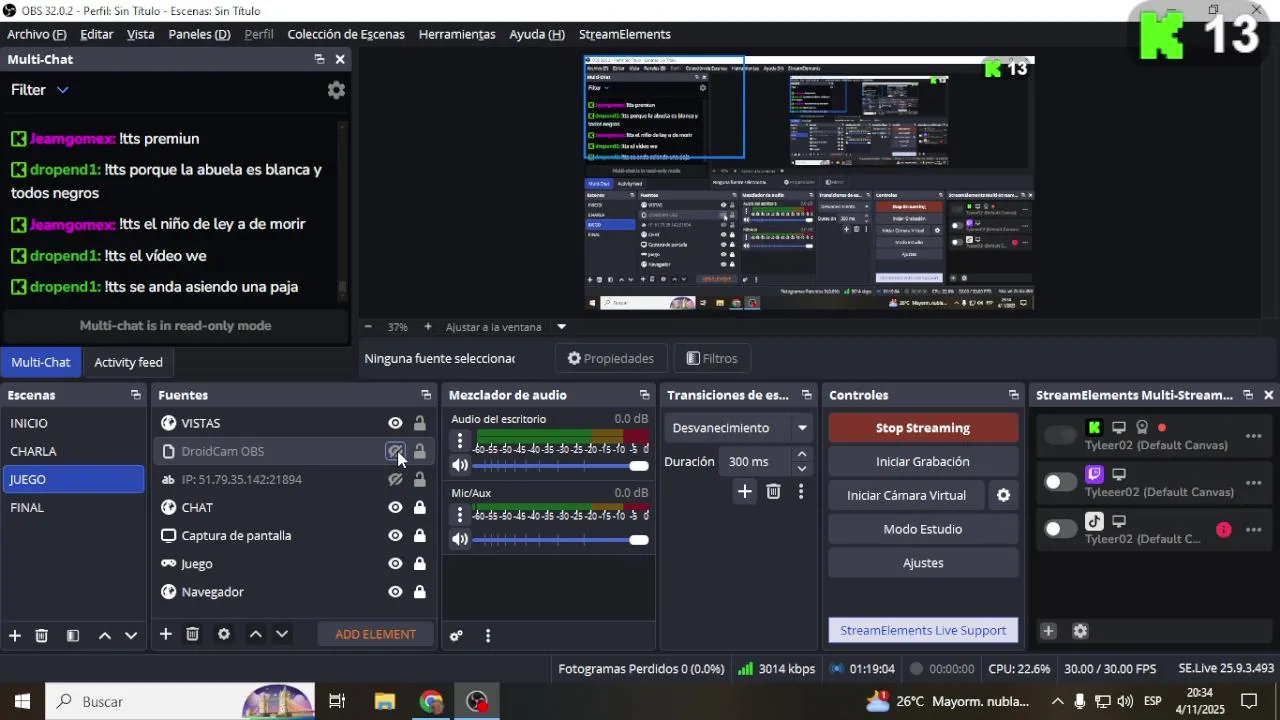Add a new source with plus
1280x720 pixels.
click(x=166, y=634)
